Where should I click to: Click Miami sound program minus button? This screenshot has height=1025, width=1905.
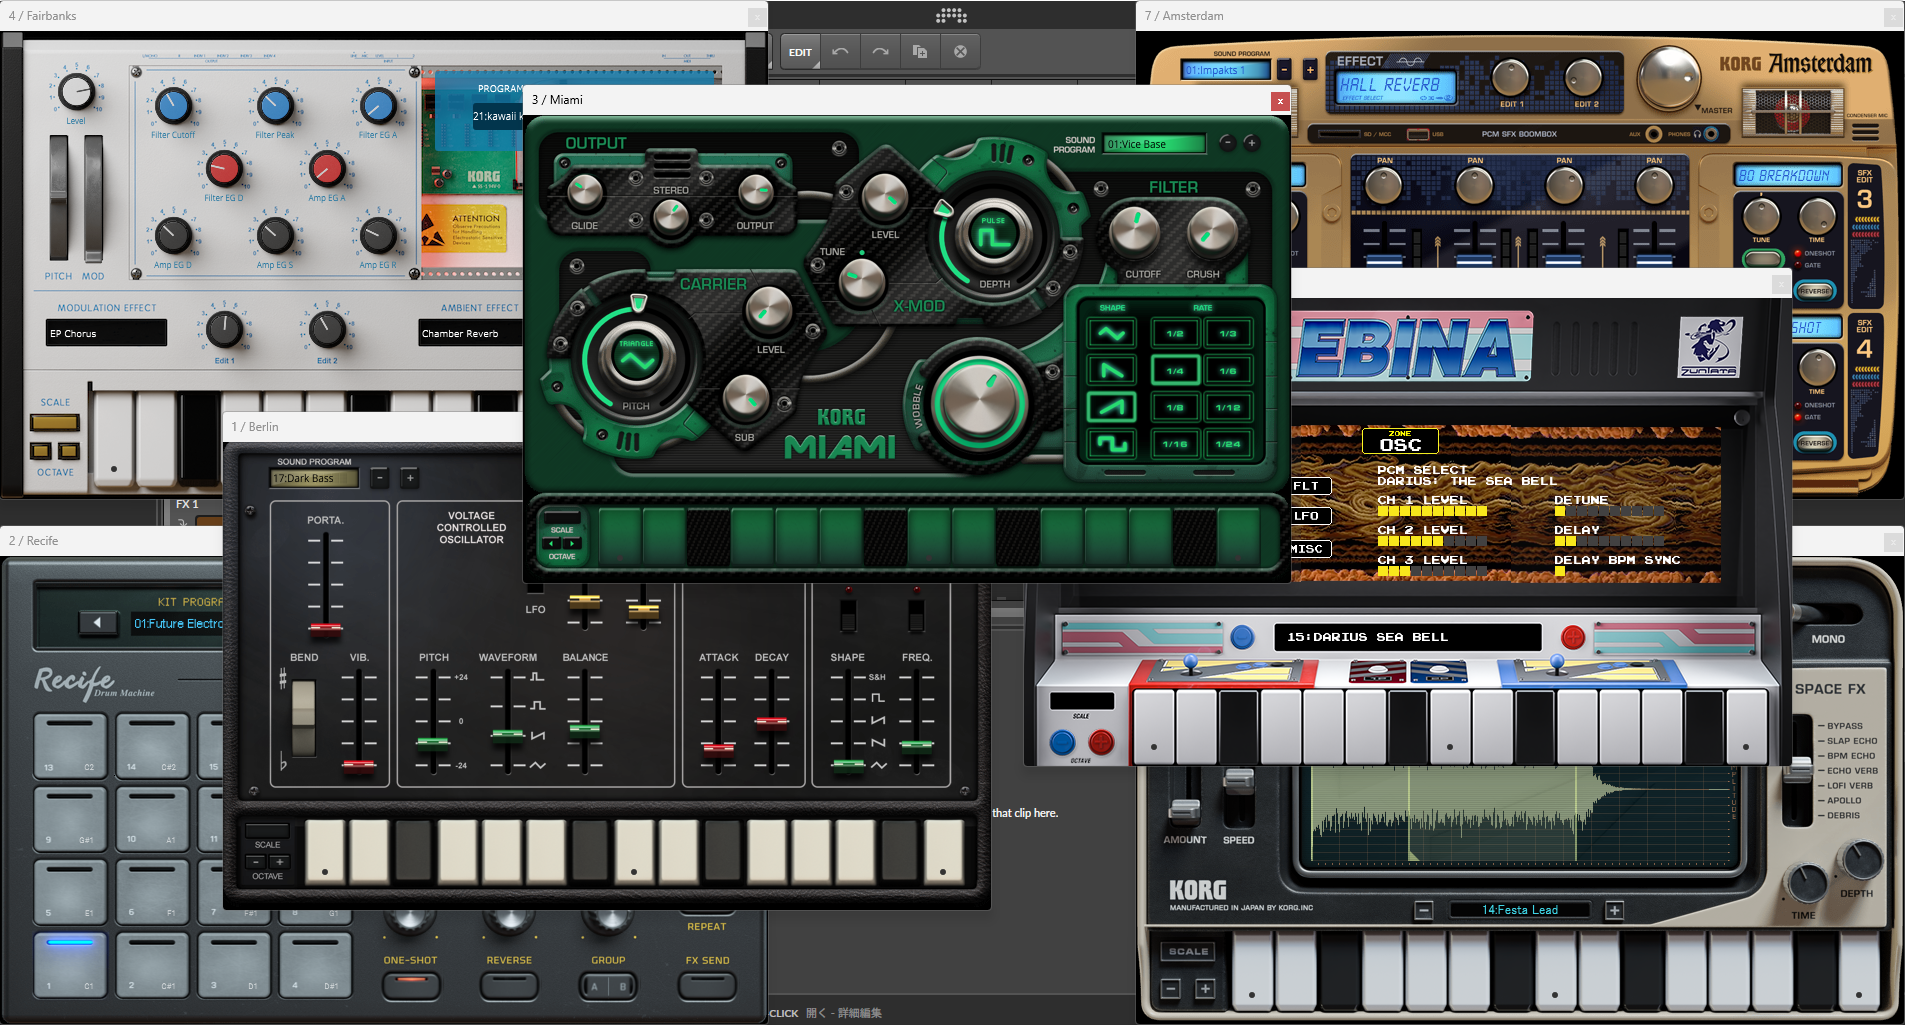pyautogui.click(x=1228, y=143)
